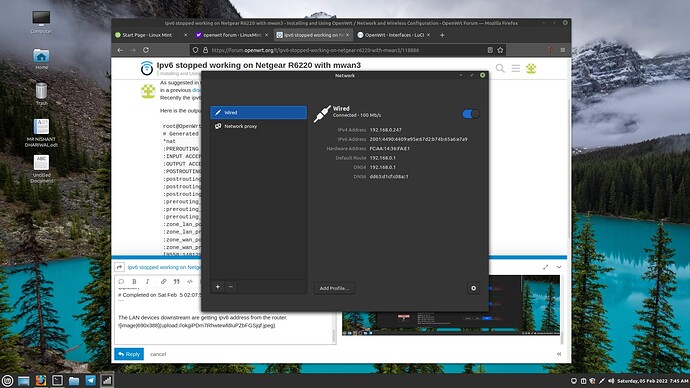Screen dimensions: 690x388
Task: Open network tray icon
Action: pos(602,381)
